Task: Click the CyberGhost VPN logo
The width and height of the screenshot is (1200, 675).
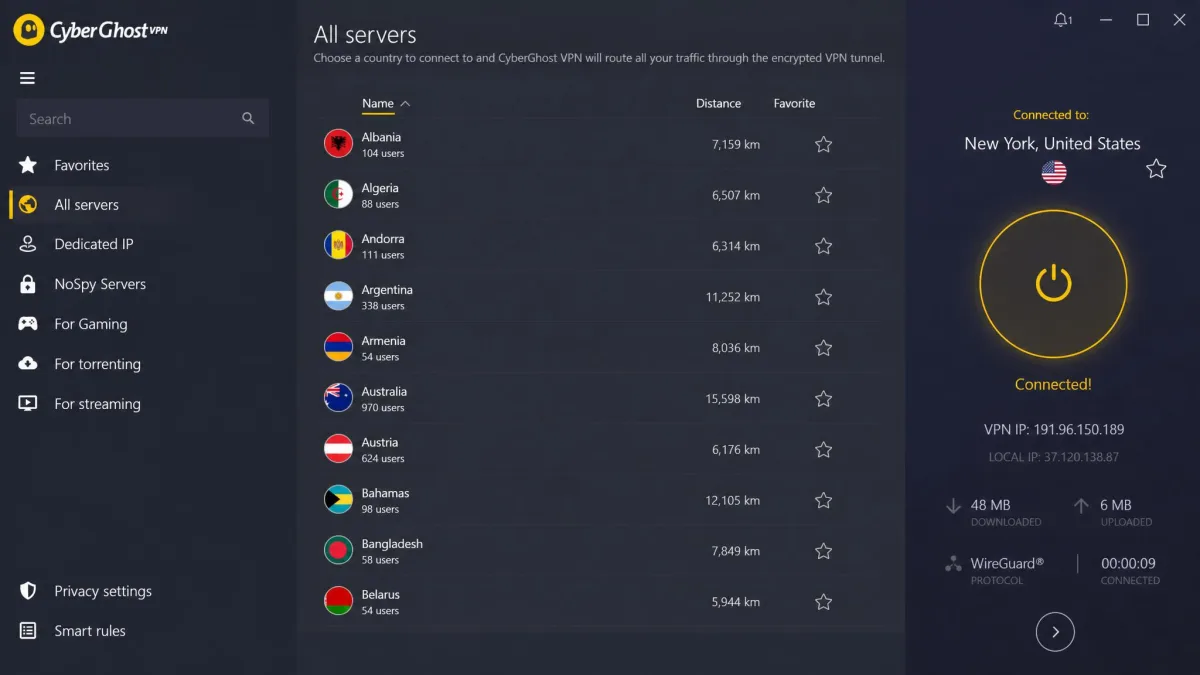Action: tap(91, 30)
